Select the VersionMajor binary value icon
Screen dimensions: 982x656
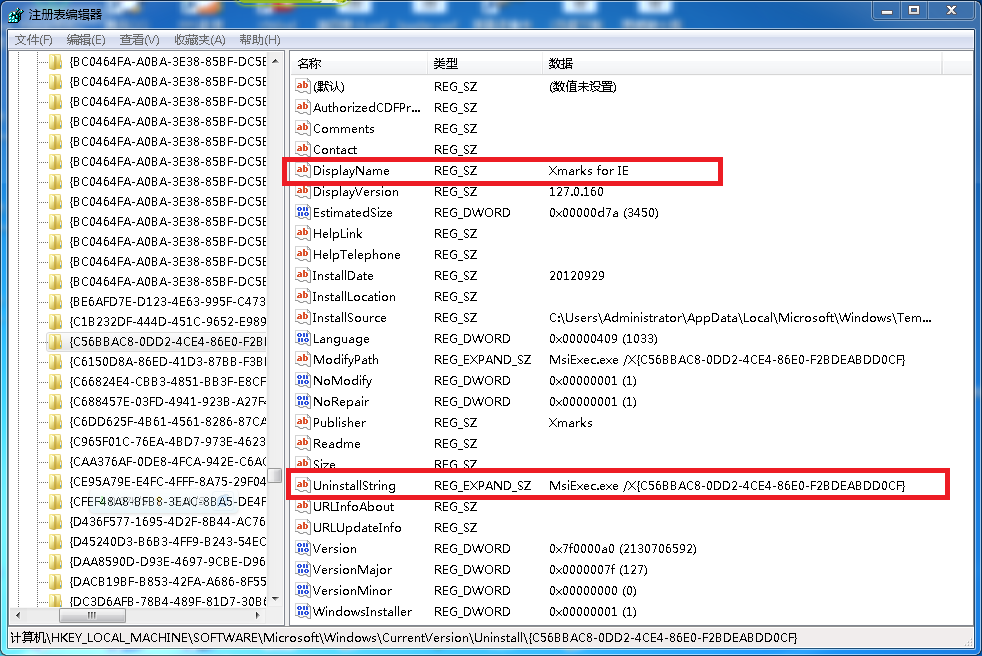303,570
